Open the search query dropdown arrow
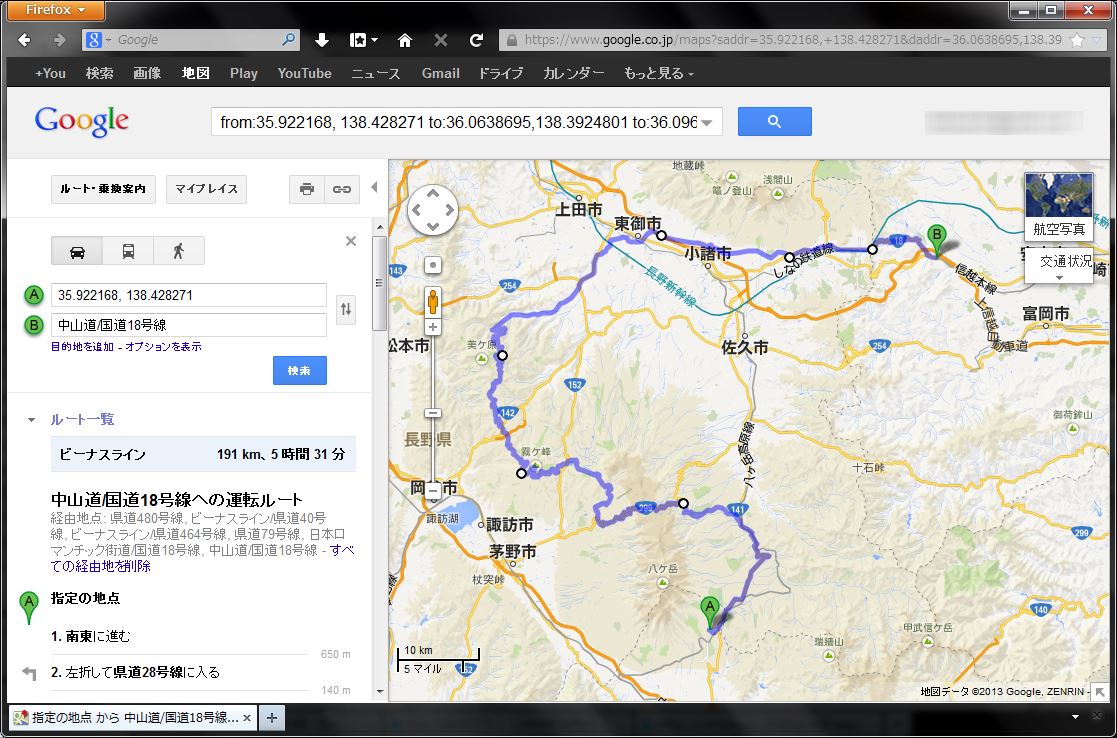Image resolution: width=1117 pixels, height=738 pixels. point(707,123)
